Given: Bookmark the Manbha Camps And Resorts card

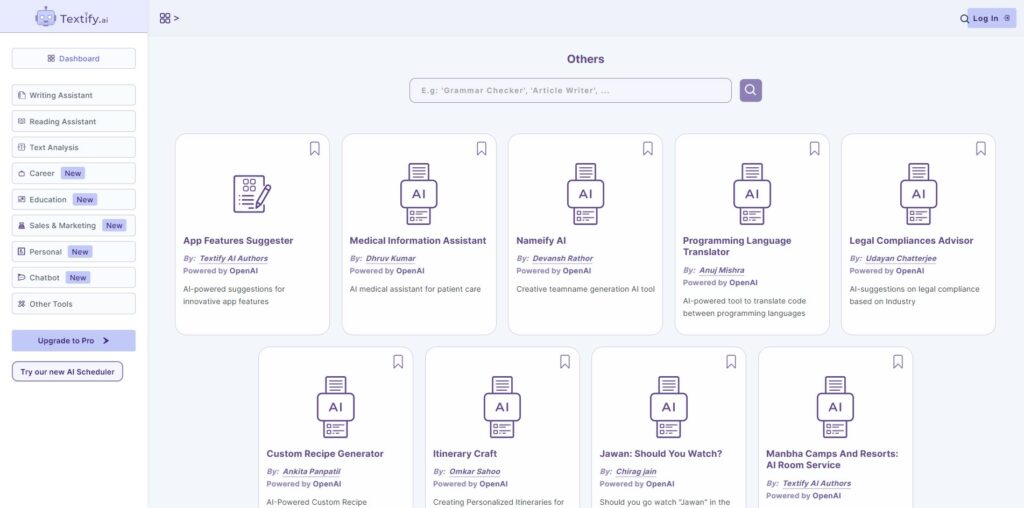Looking at the screenshot, I should tap(898, 362).
